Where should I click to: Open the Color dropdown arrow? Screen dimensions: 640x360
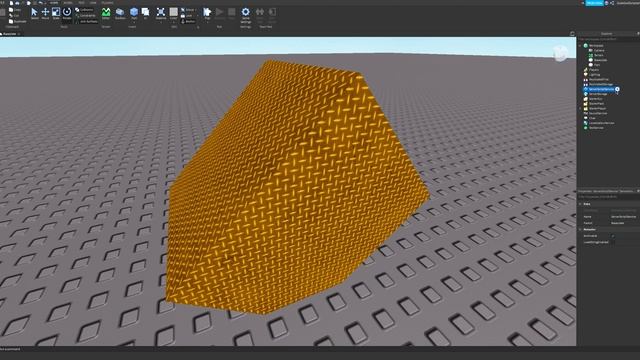(173, 22)
